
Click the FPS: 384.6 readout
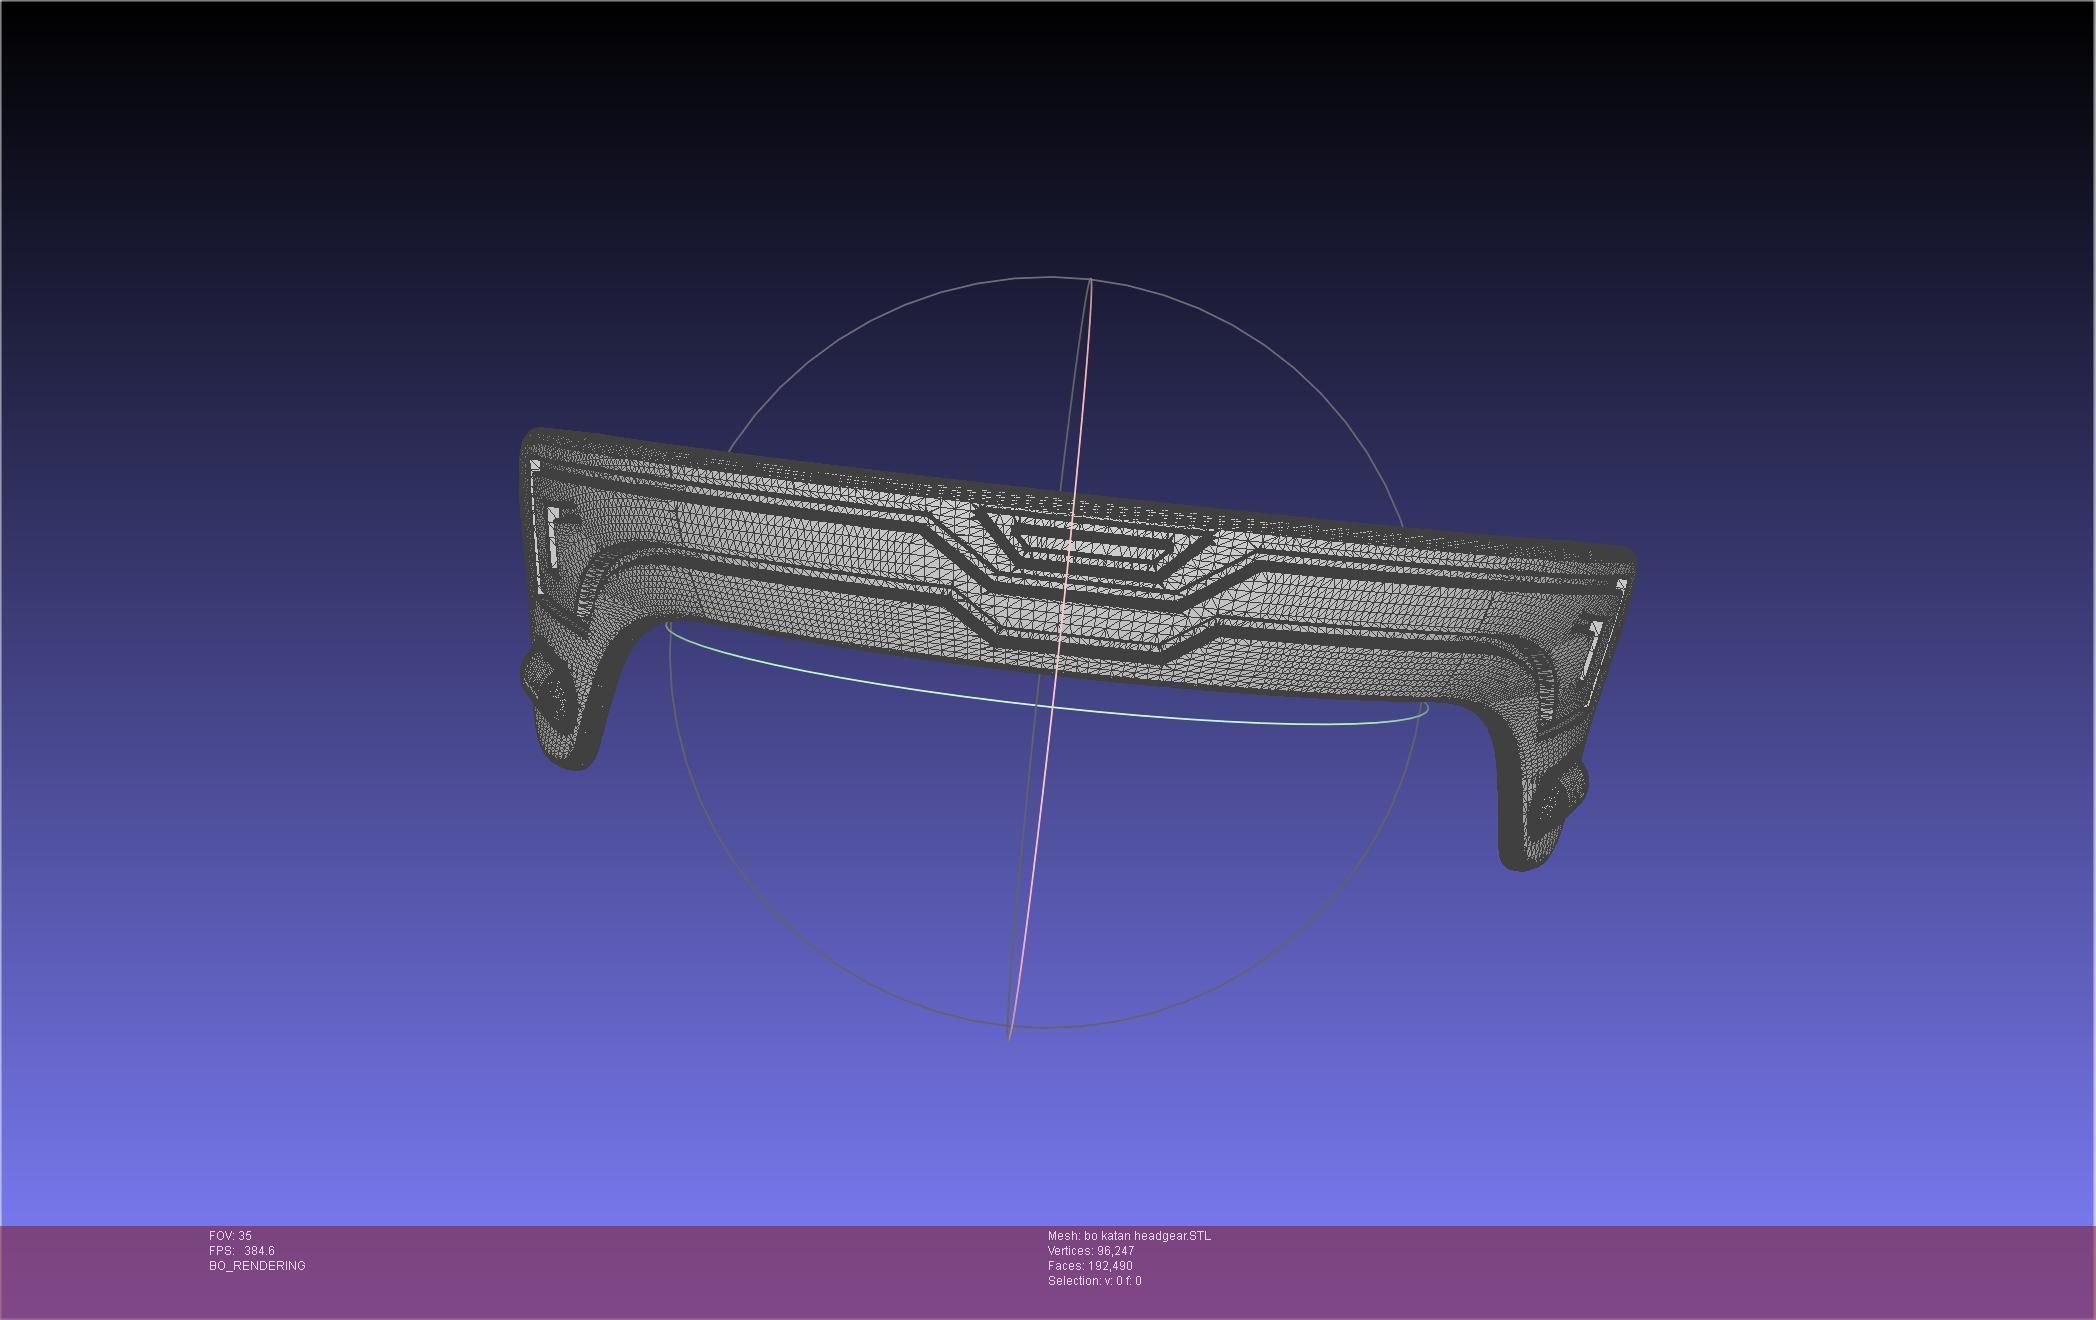coord(242,1251)
